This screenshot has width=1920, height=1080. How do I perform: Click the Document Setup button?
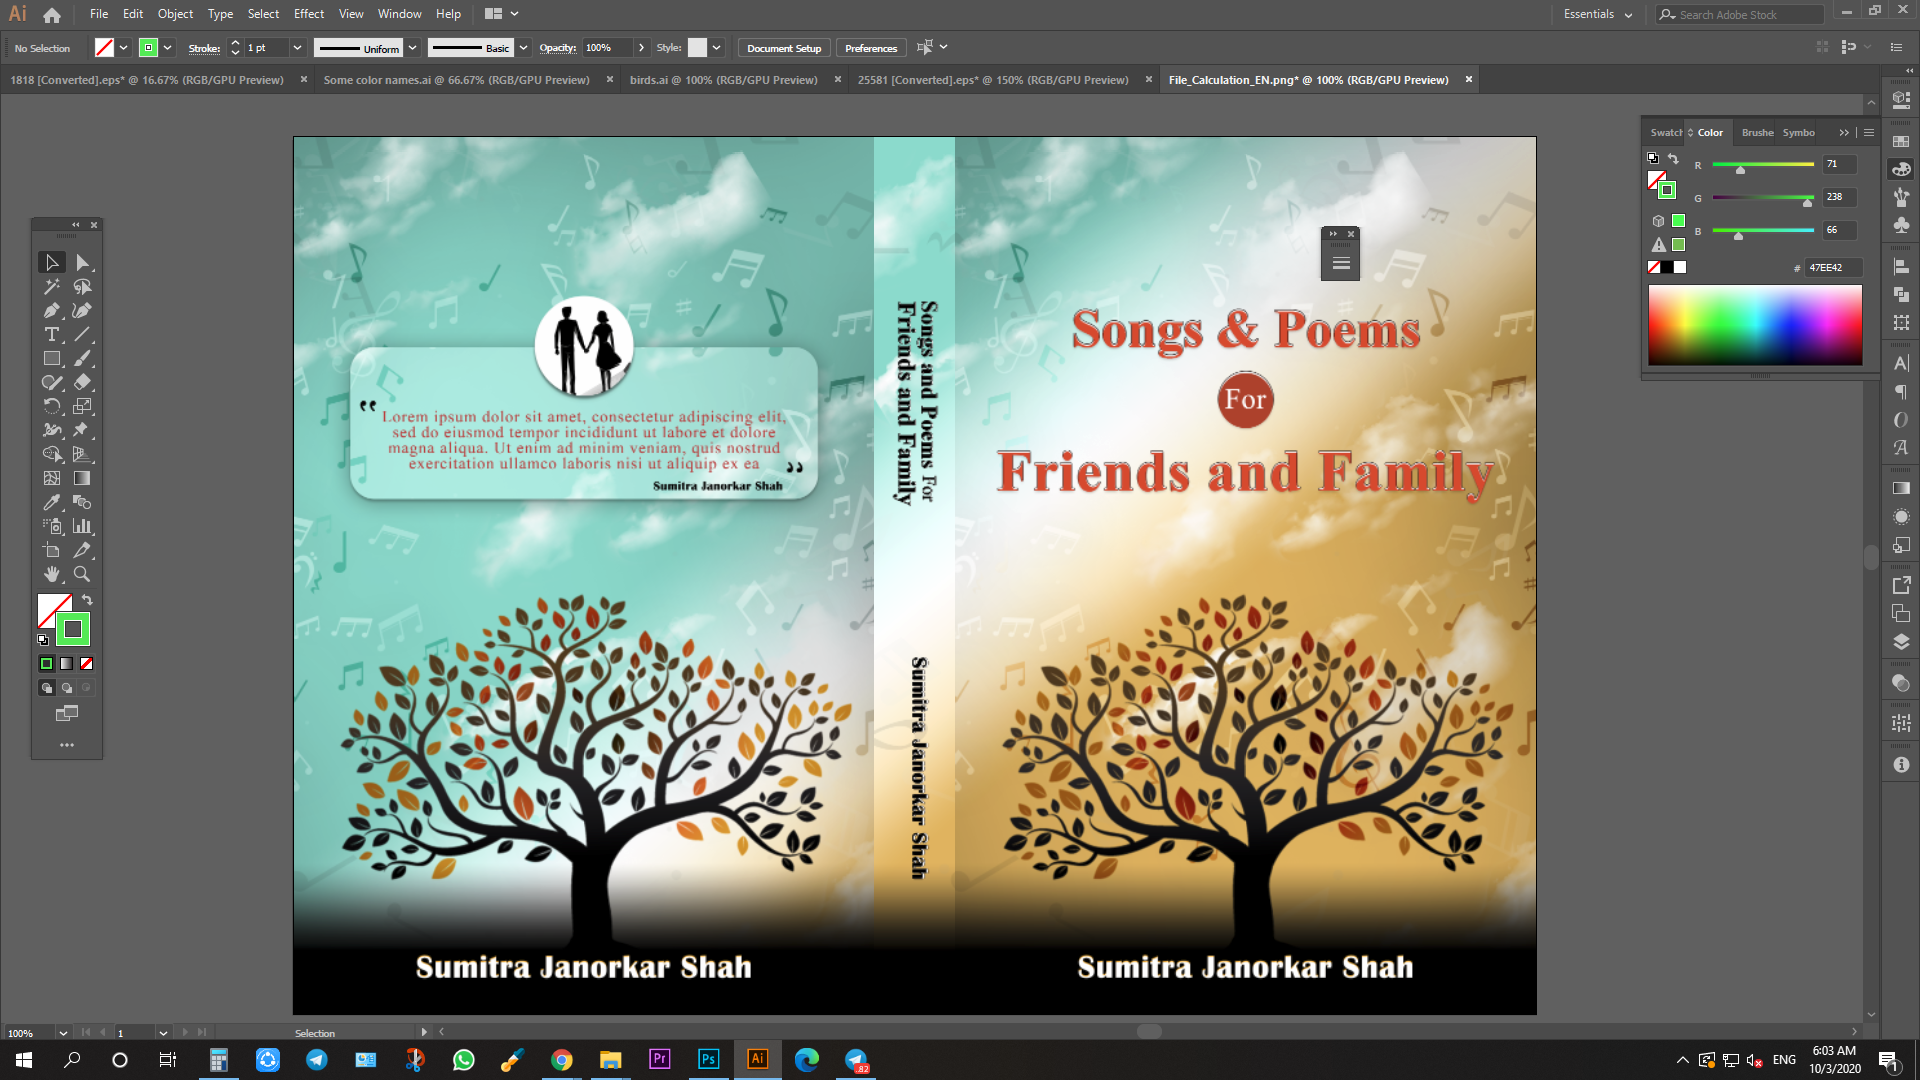[x=784, y=48]
